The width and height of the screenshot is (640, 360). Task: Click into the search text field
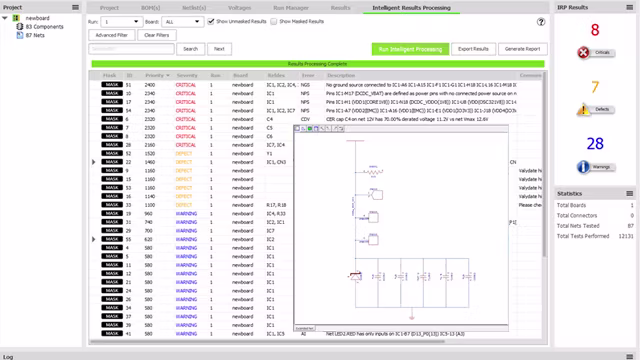pyautogui.click(x=131, y=49)
